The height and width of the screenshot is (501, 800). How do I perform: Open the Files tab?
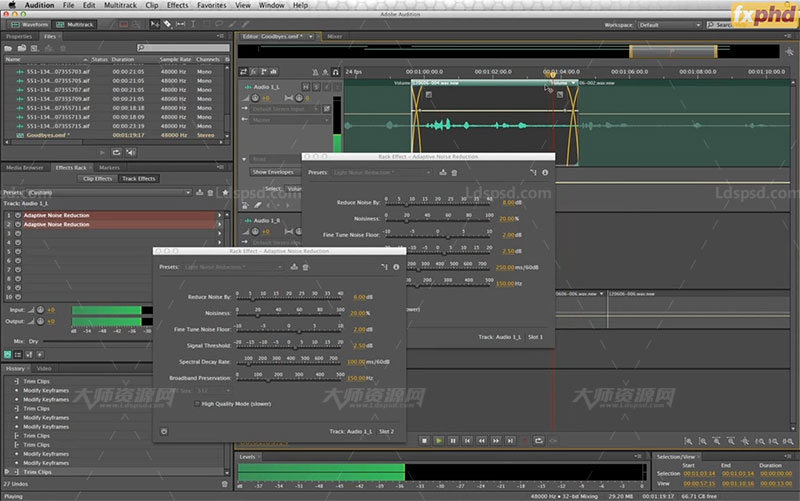[49, 36]
